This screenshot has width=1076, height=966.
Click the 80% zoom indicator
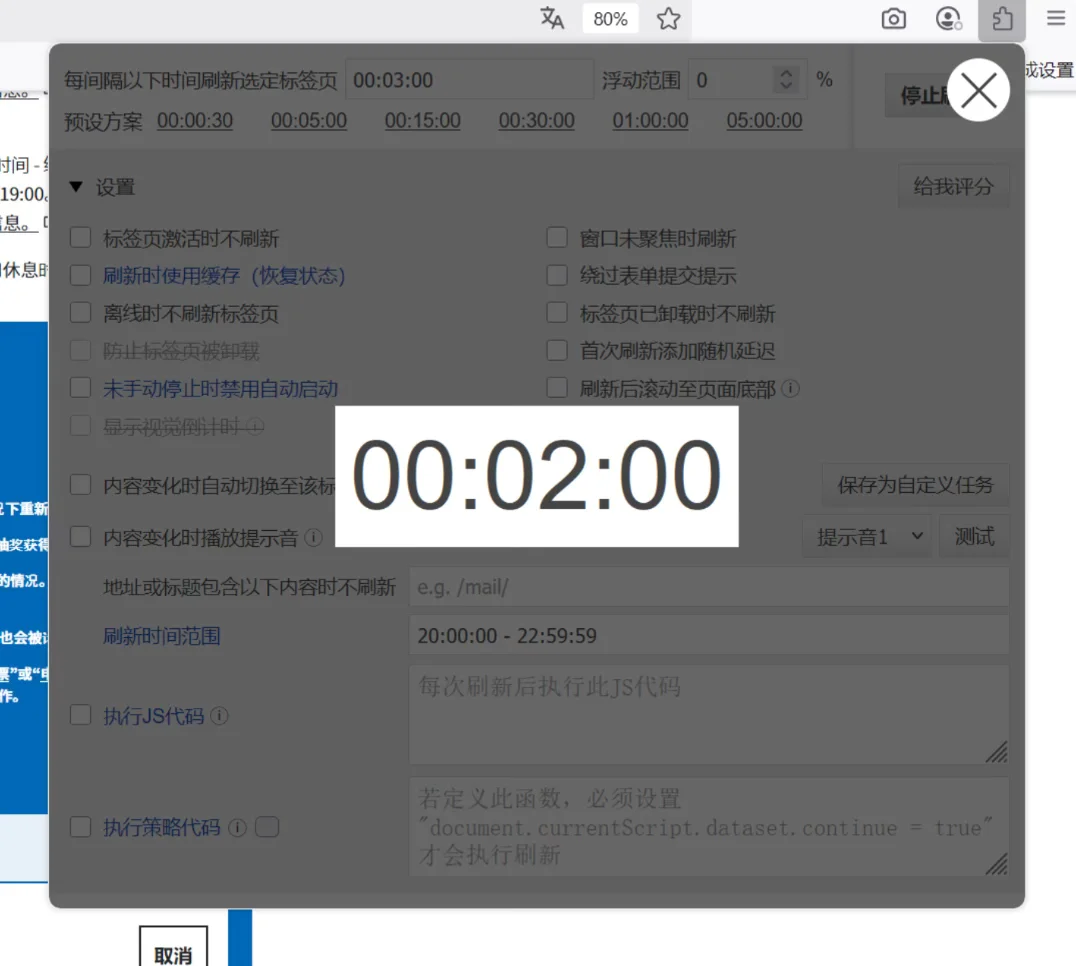(x=610, y=18)
